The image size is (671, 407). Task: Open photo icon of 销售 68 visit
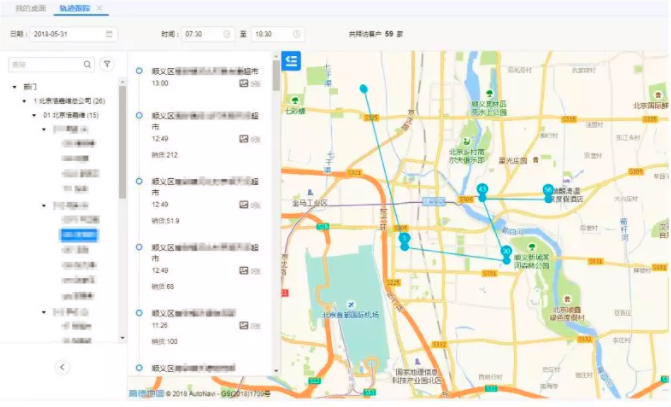coord(243,270)
